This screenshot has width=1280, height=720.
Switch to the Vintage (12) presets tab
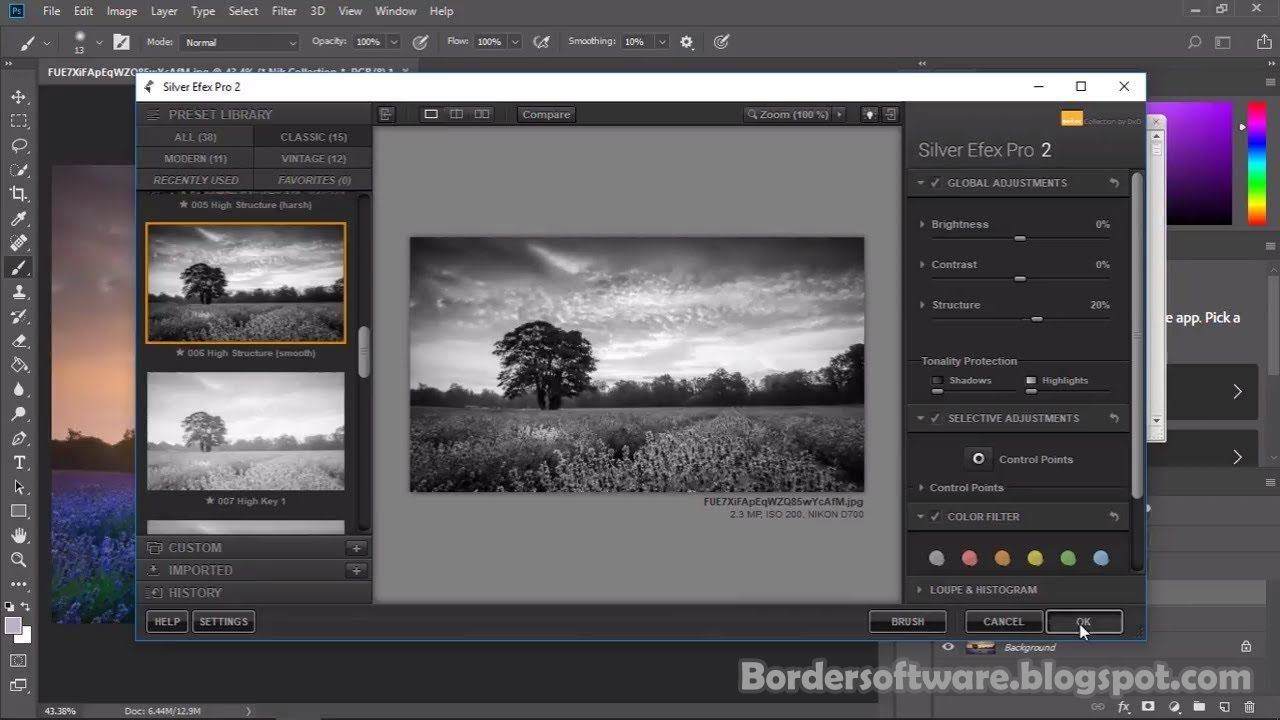click(313, 159)
